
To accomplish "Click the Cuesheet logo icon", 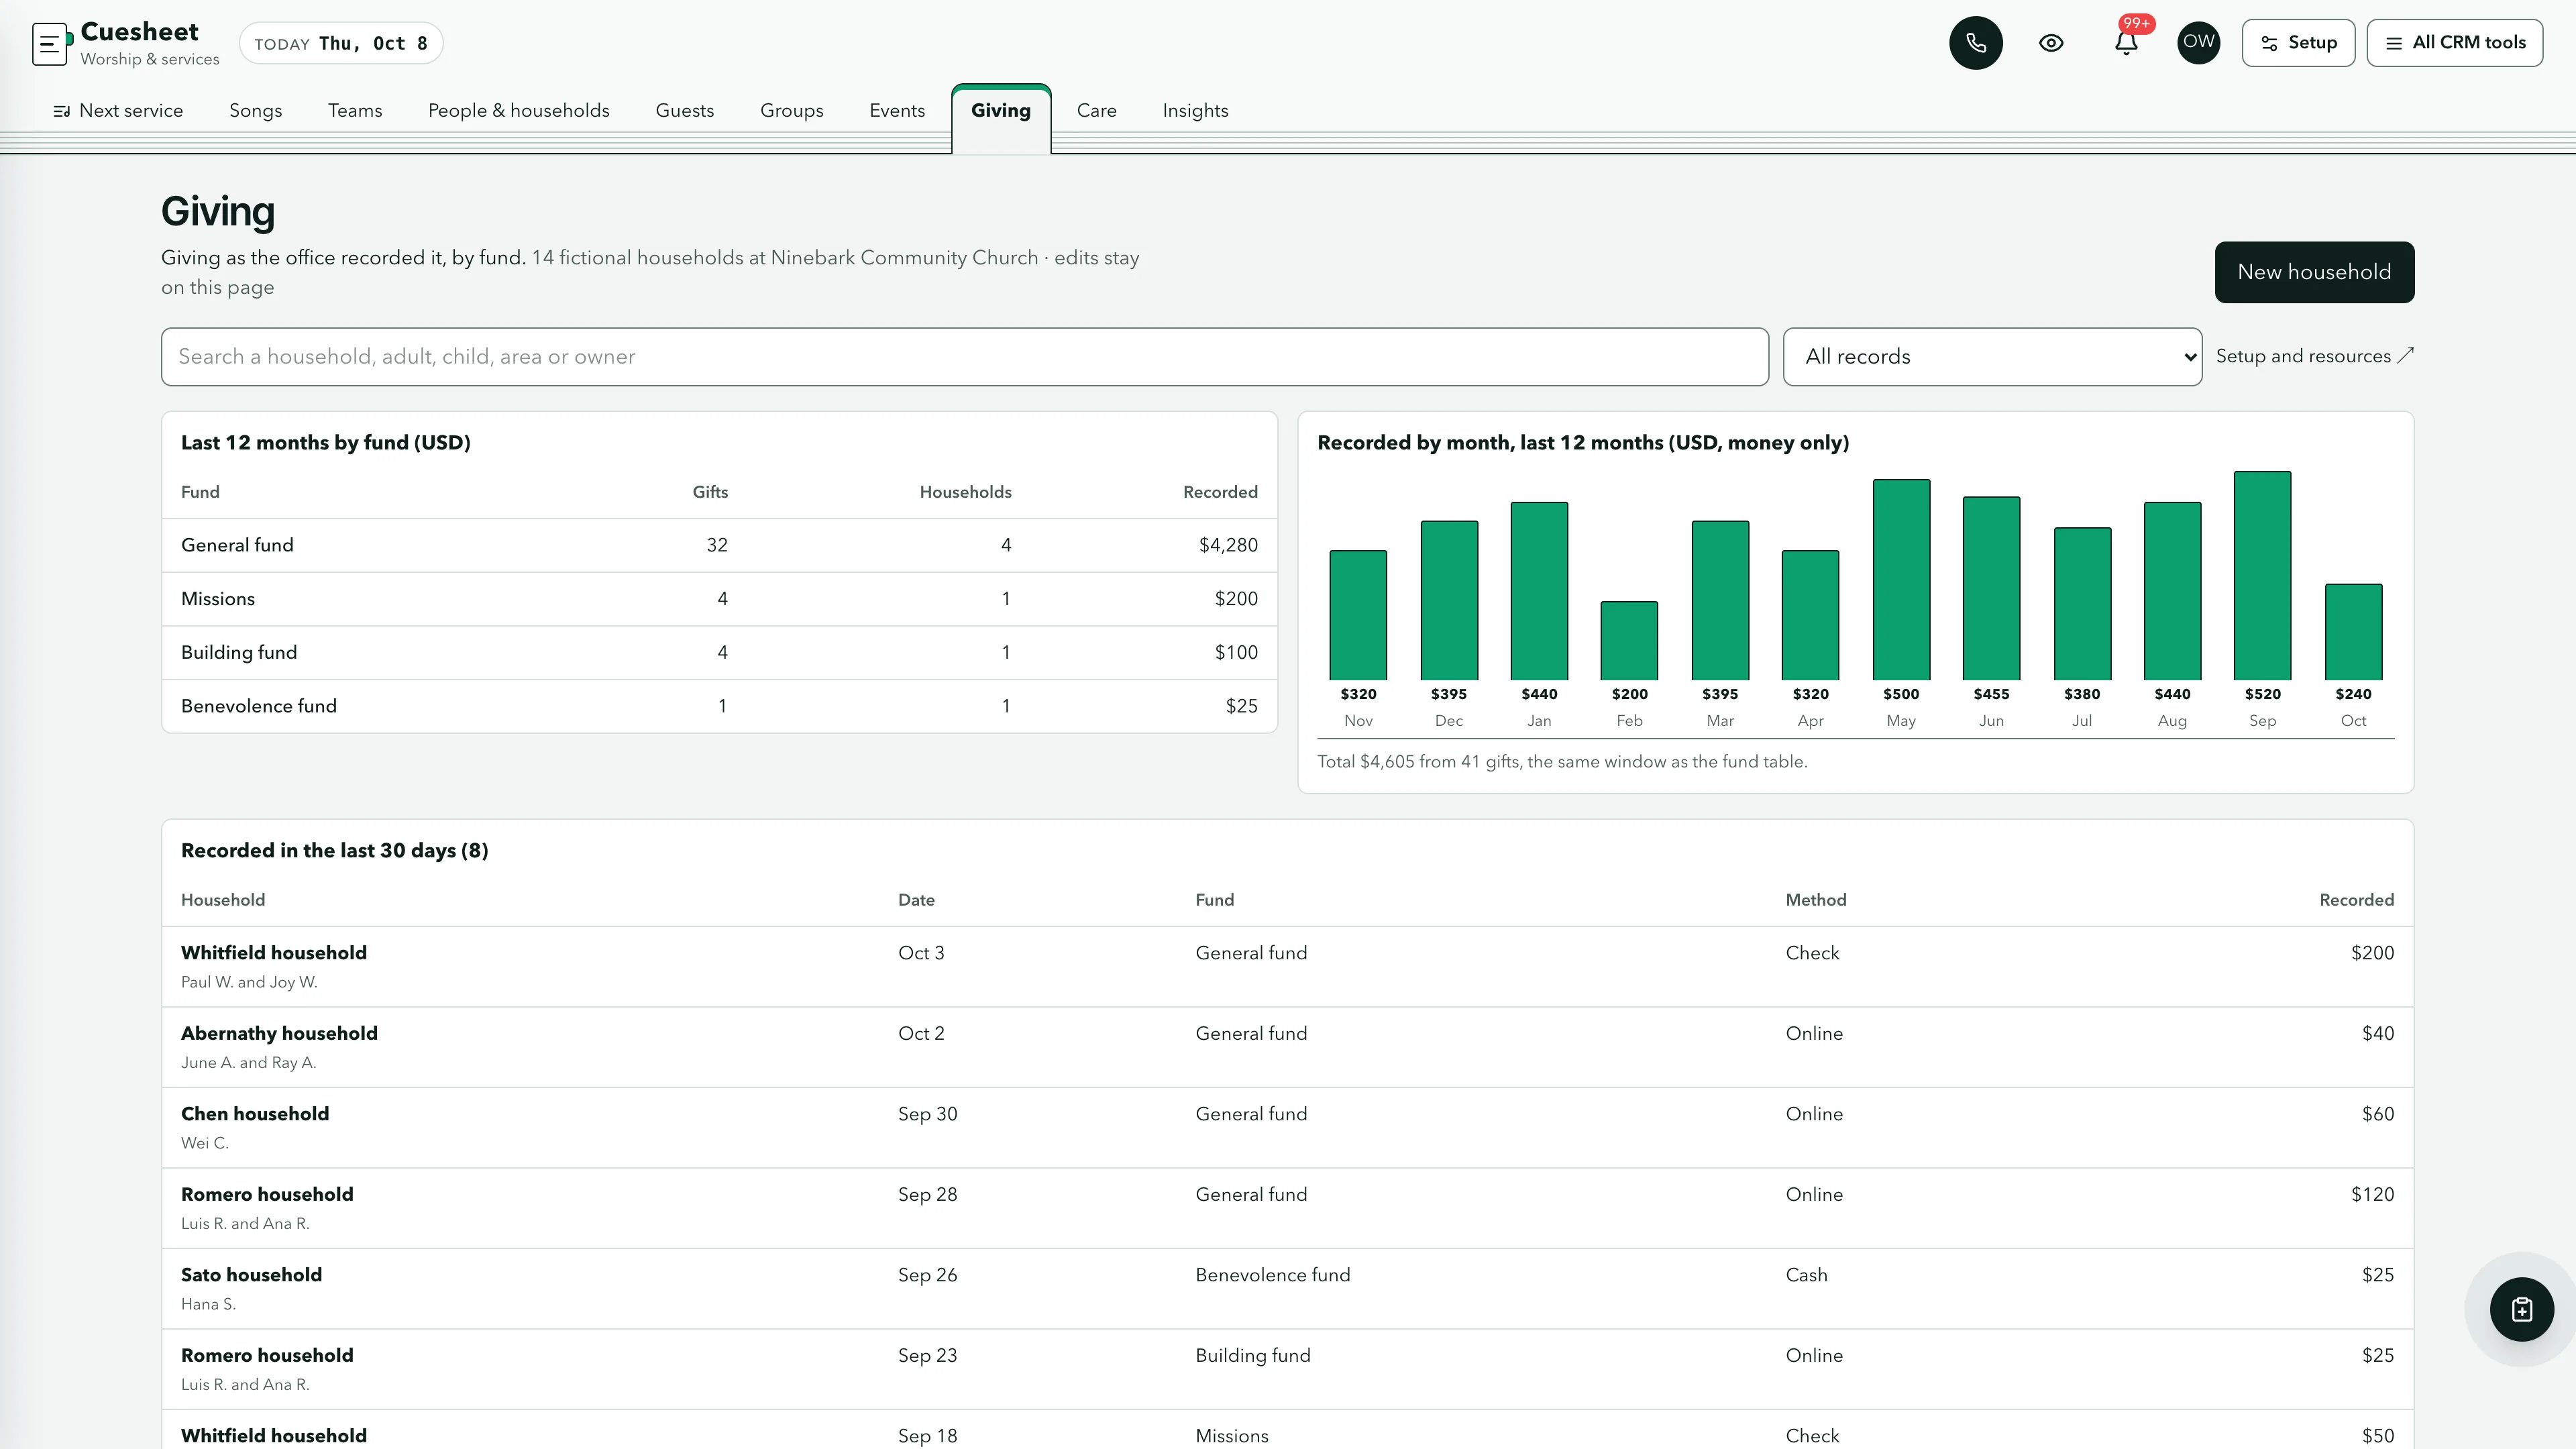I will [x=51, y=44].
